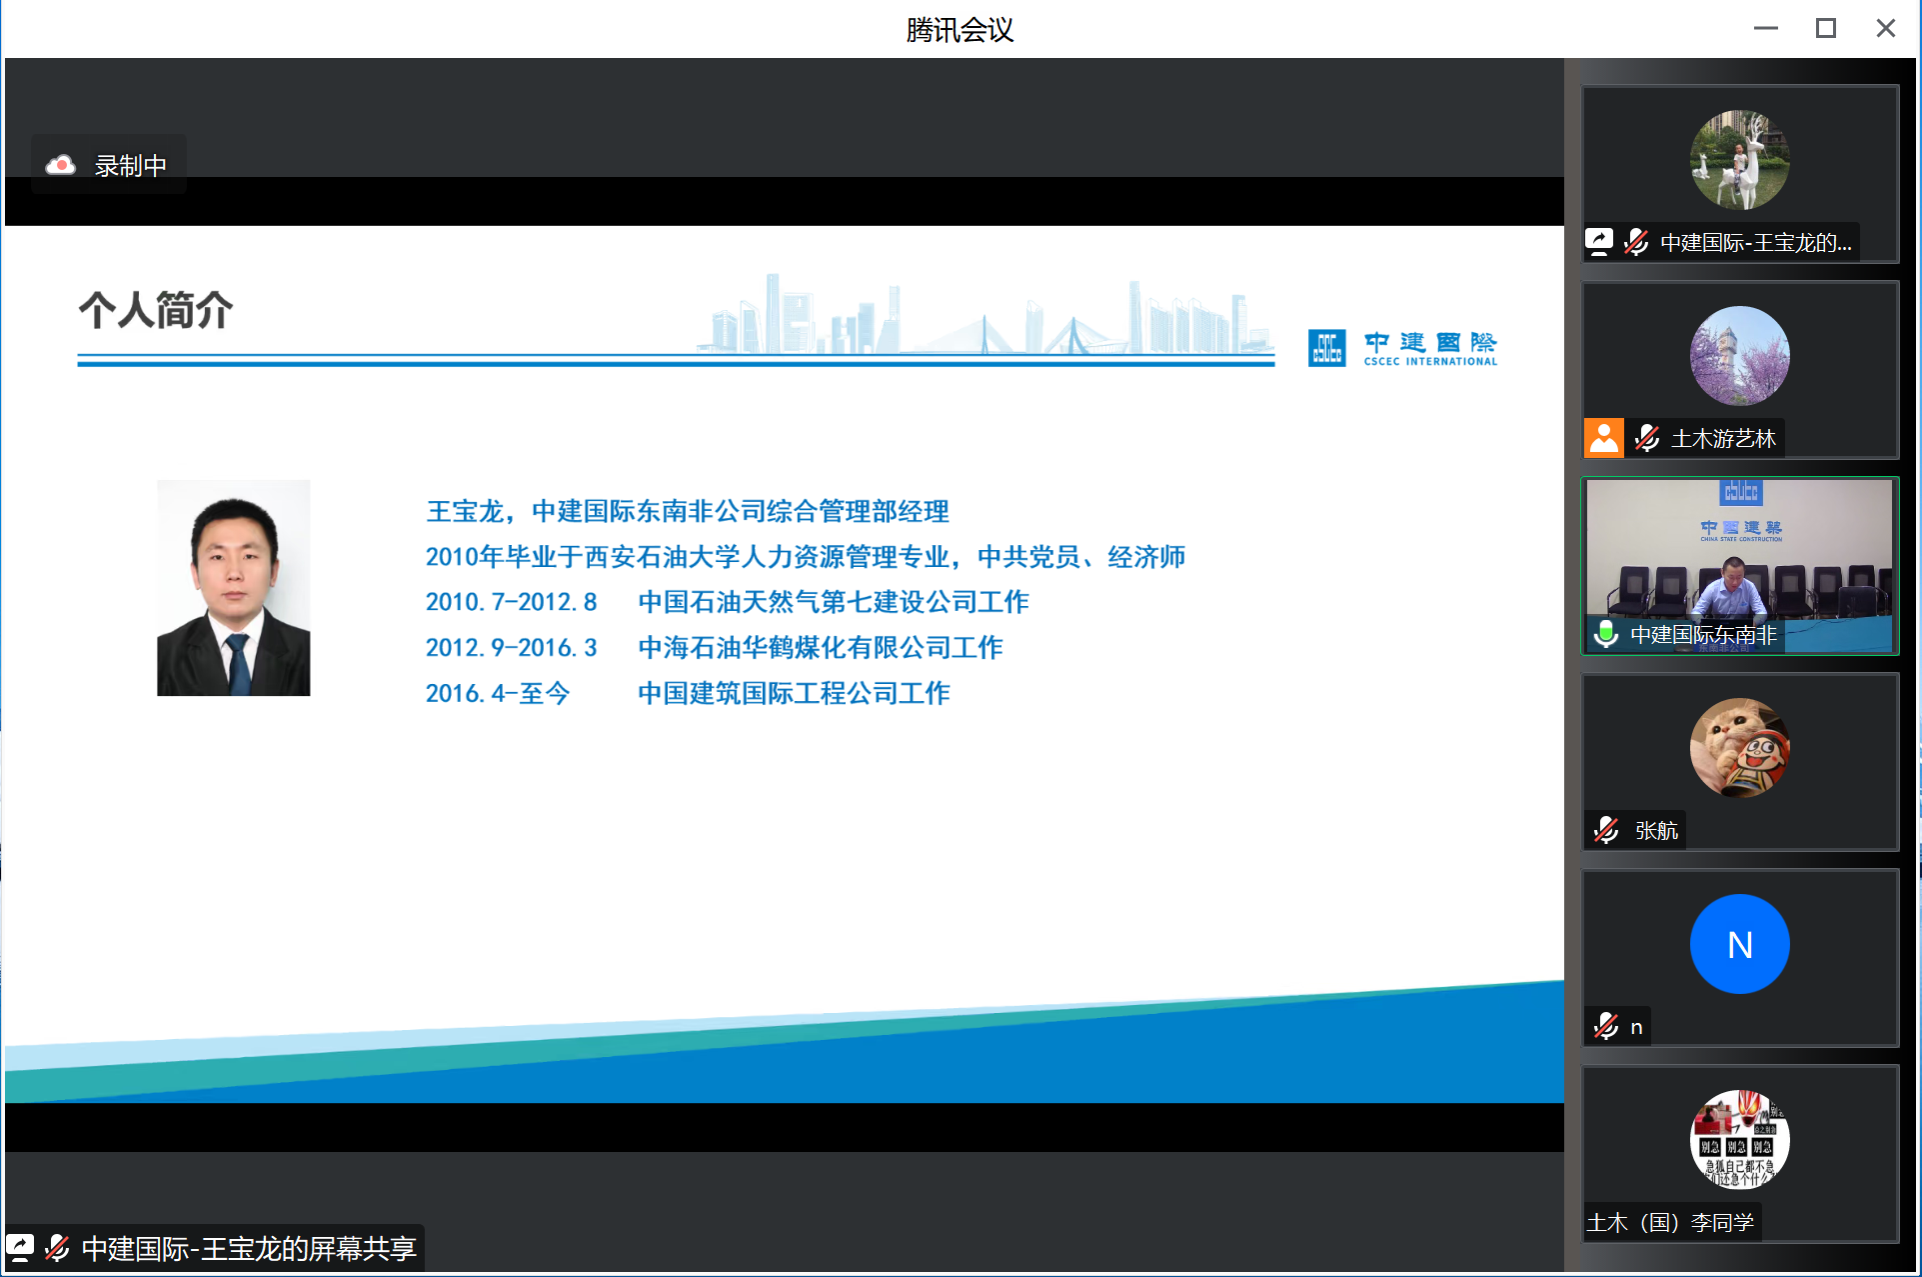Click bottom-left 王宝龙的屏幕共享 label
This screenshot has width=1922, height=1277.
tap(248, 1248)
